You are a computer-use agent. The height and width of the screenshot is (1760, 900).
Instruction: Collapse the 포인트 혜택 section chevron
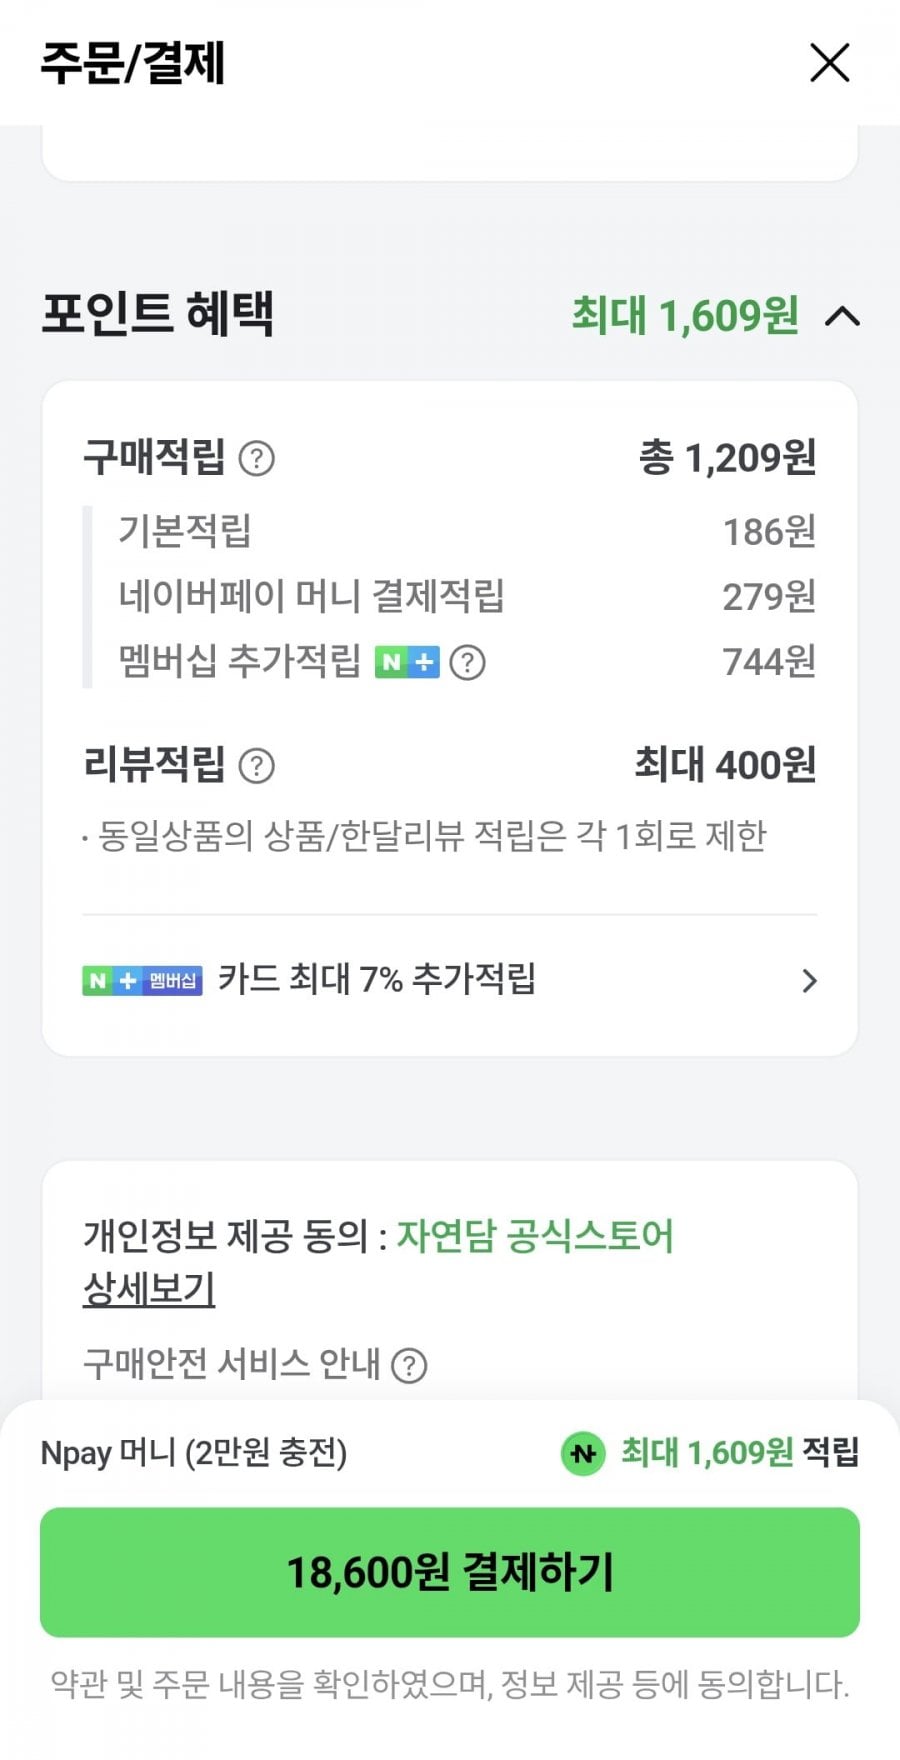click(843, 317)
